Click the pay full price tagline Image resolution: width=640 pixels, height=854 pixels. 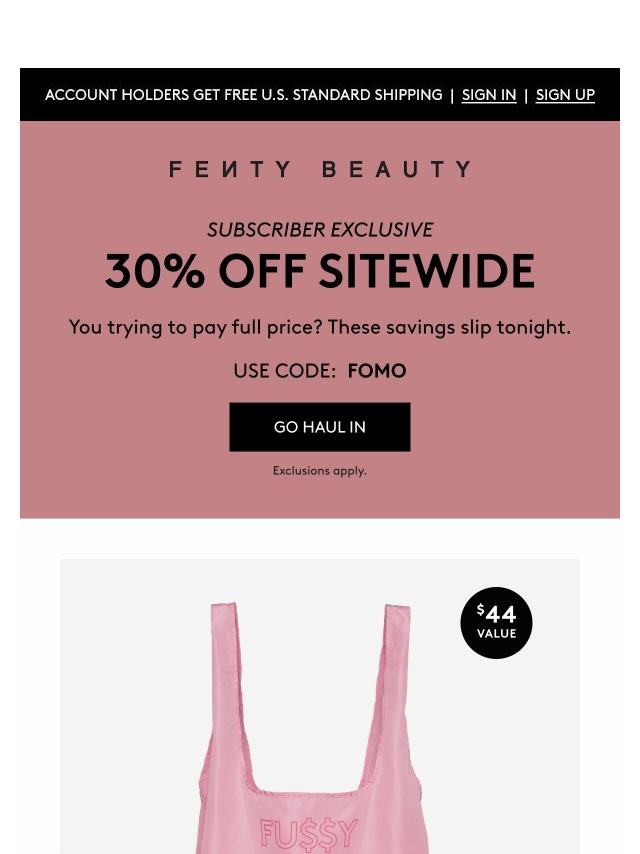[320, 327]
